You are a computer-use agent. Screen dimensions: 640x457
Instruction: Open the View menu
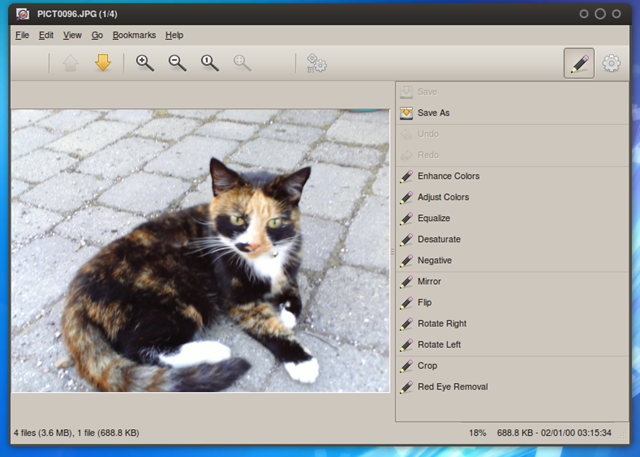[x=72, y=35]
